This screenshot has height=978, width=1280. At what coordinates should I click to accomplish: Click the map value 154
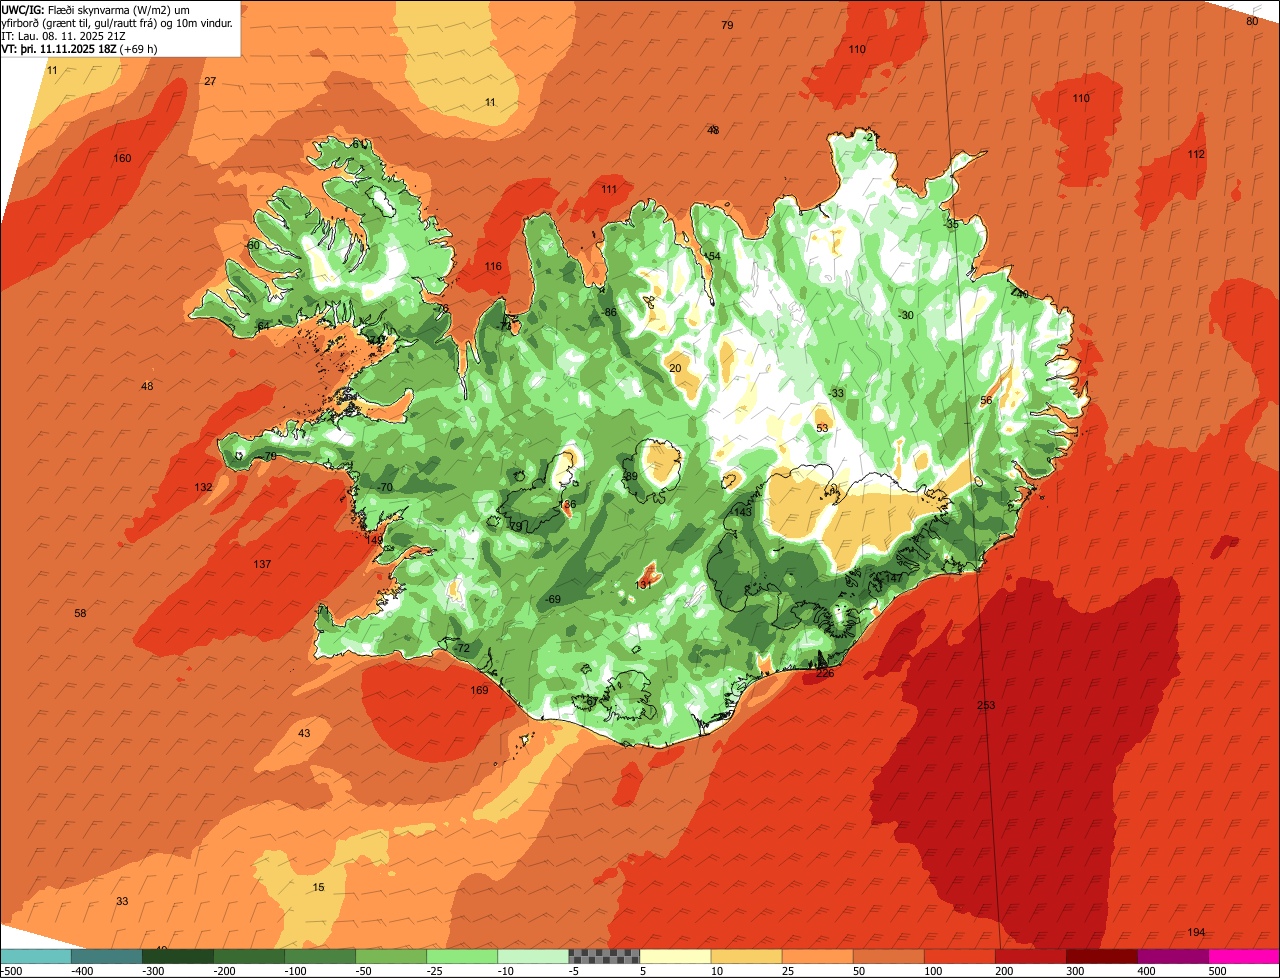point(712,257)
